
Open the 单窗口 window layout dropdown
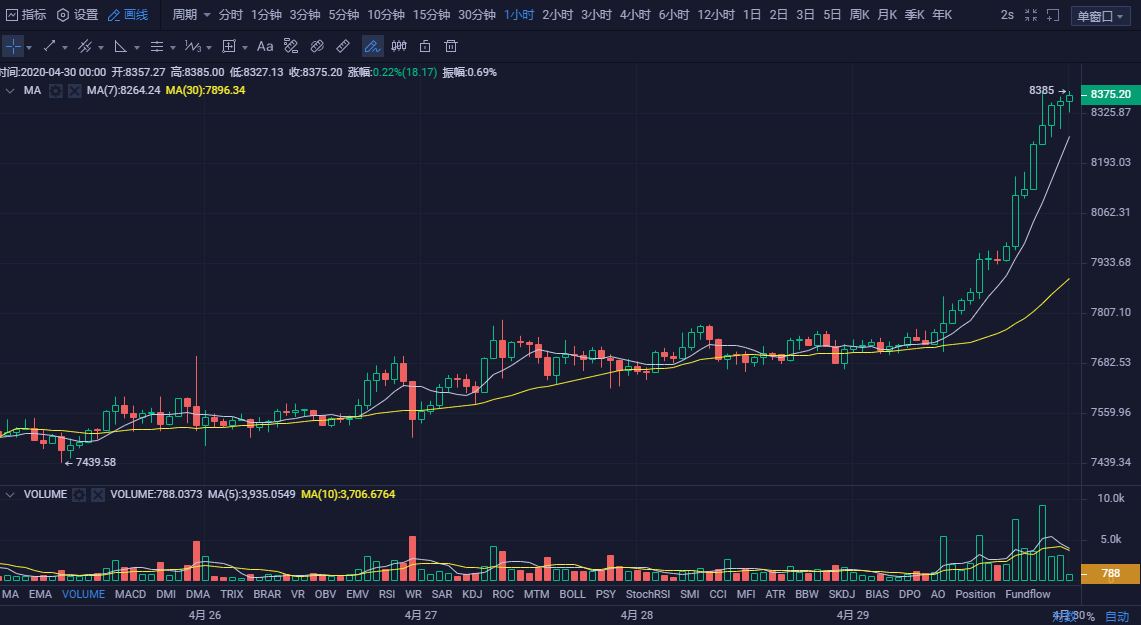(x=1100, y=16)
